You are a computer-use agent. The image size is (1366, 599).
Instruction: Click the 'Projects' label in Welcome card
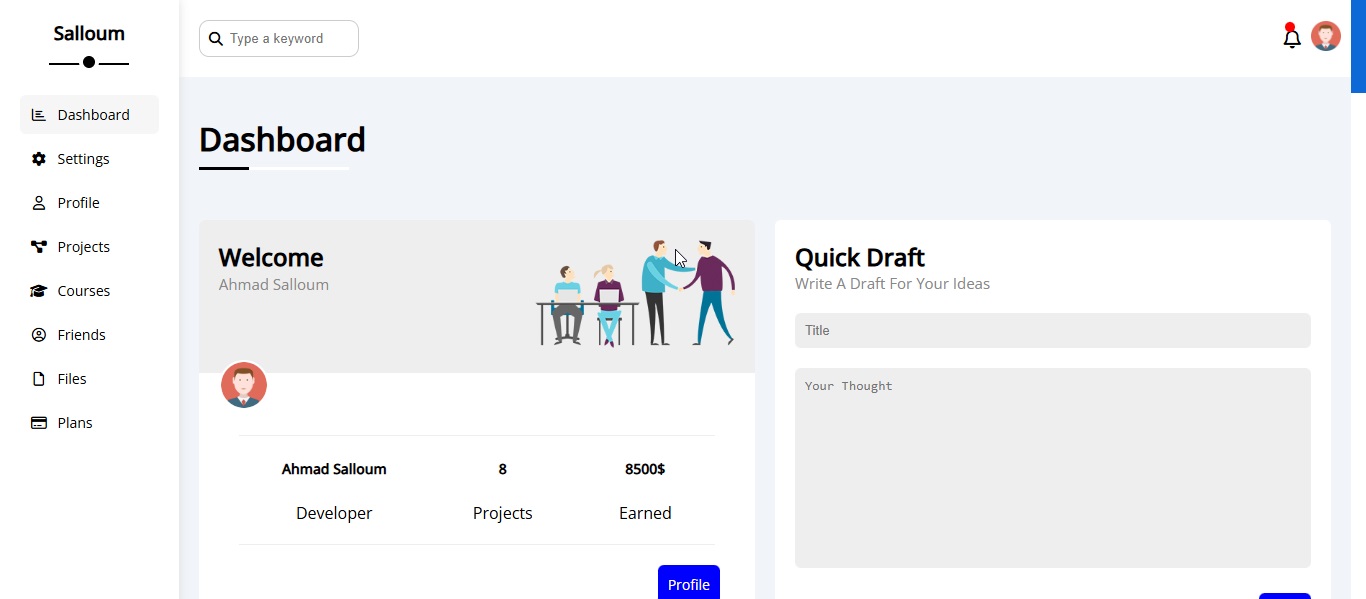502,513
